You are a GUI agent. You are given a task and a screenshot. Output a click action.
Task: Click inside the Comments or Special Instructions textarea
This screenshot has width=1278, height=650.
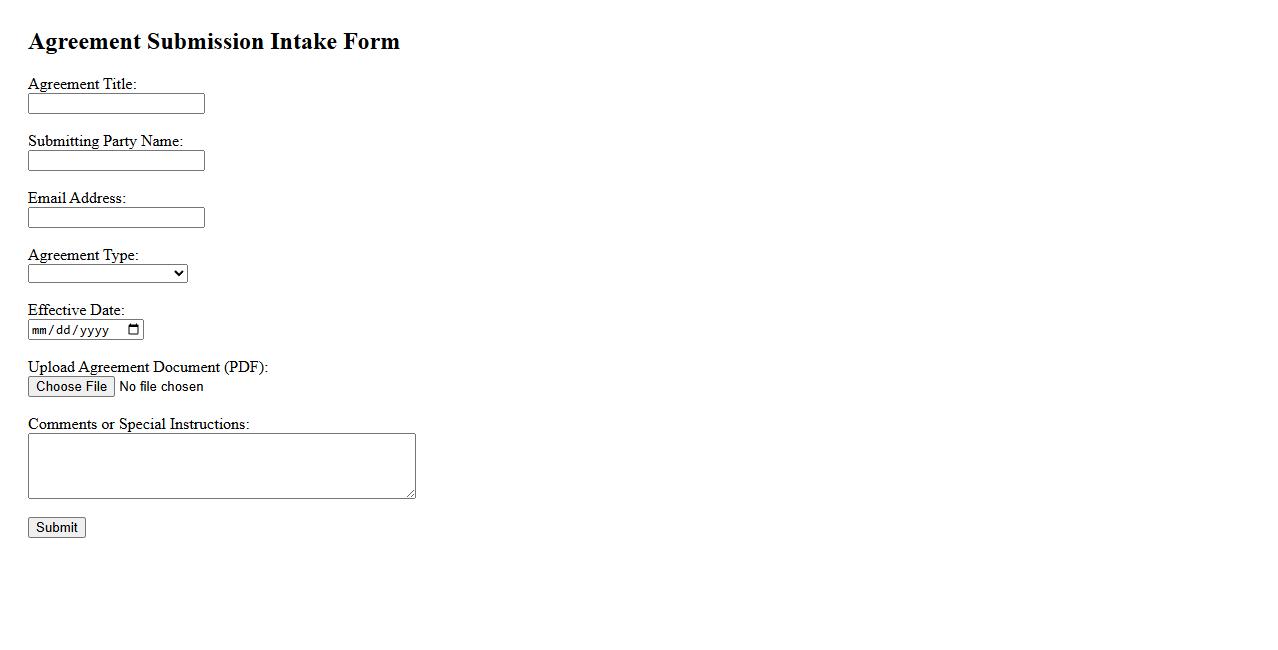point(221,466)
